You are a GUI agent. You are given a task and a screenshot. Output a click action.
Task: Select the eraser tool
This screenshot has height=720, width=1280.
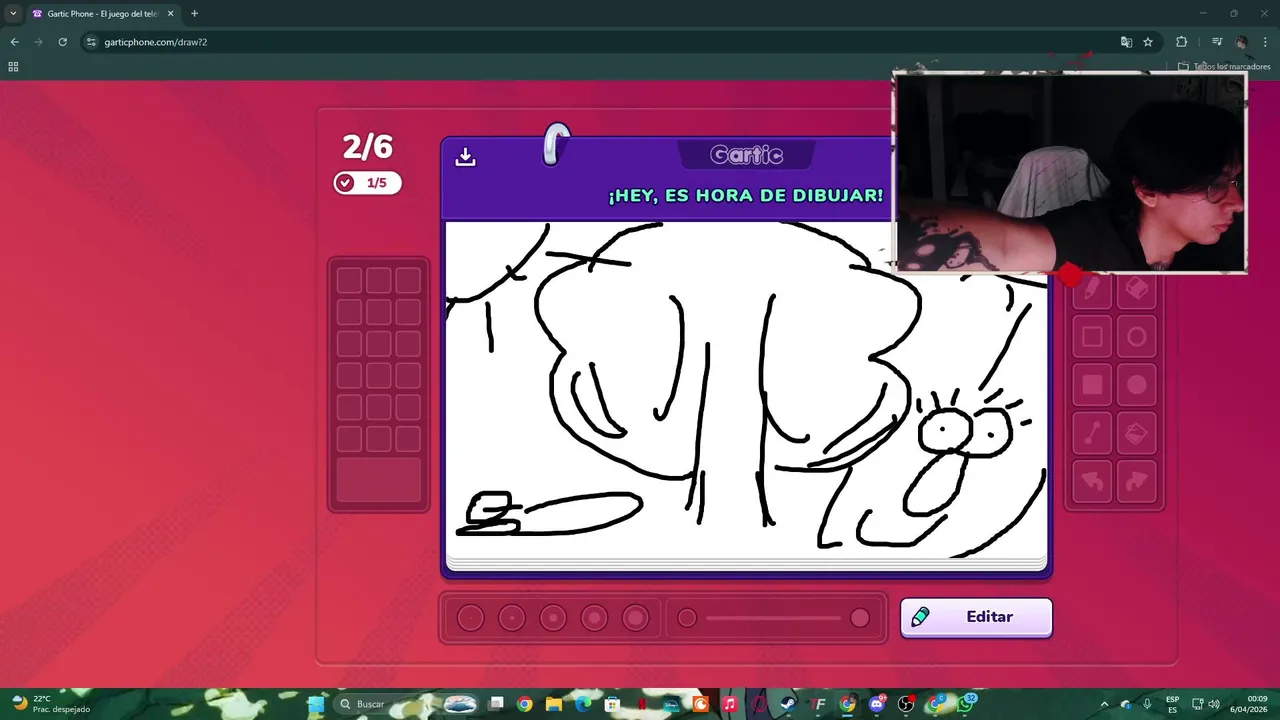1137,289
